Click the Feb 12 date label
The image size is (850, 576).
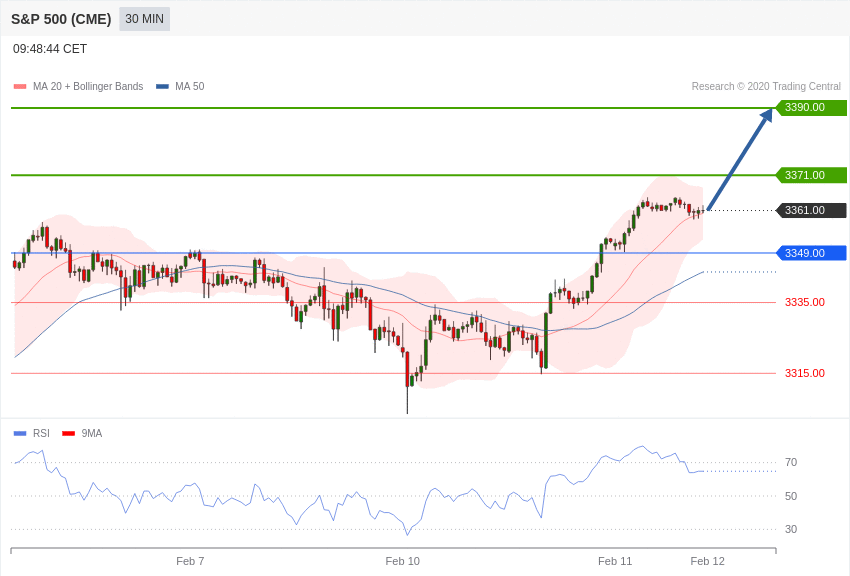(x=707, y=561)
